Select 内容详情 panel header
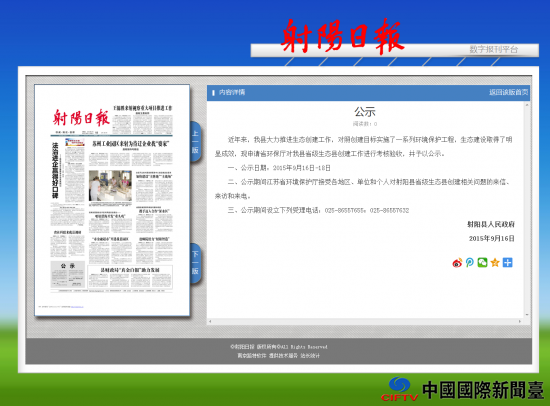The width and height of the screenshot is (550, 406). point(232,92)
